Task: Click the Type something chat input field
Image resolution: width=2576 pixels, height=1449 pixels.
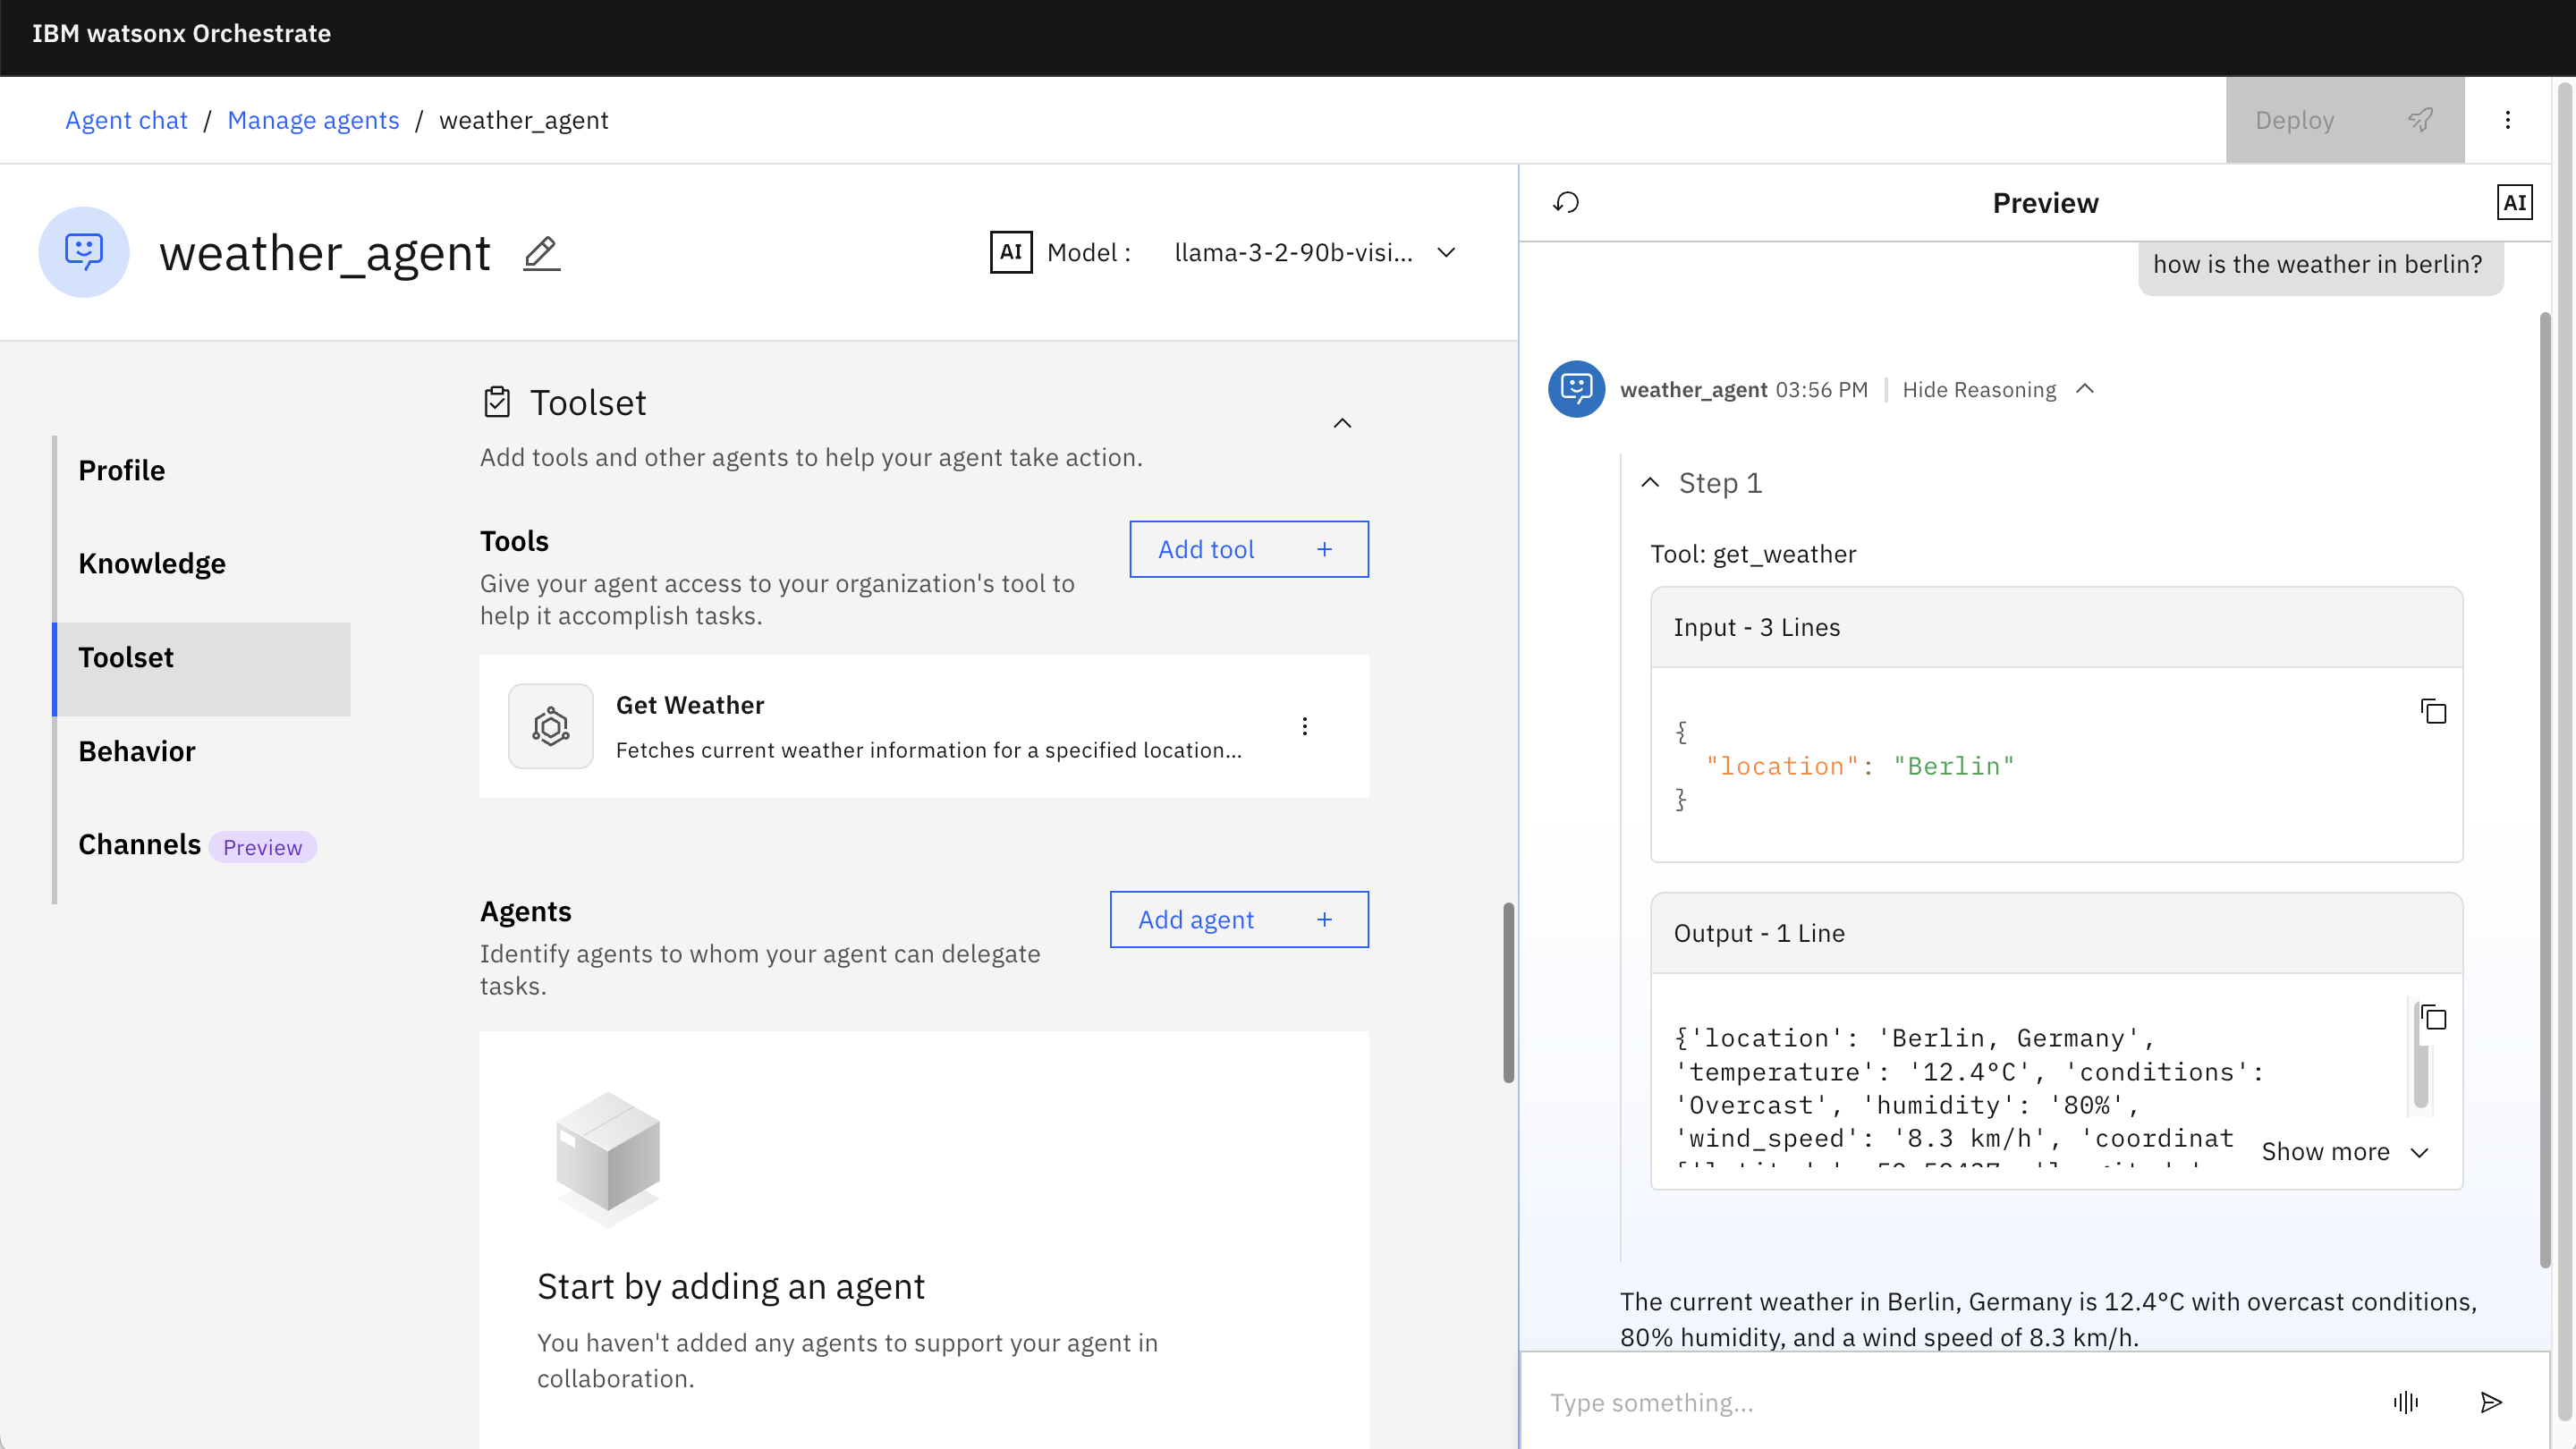Action: pyautogui.click(x=1950, y=1402)
